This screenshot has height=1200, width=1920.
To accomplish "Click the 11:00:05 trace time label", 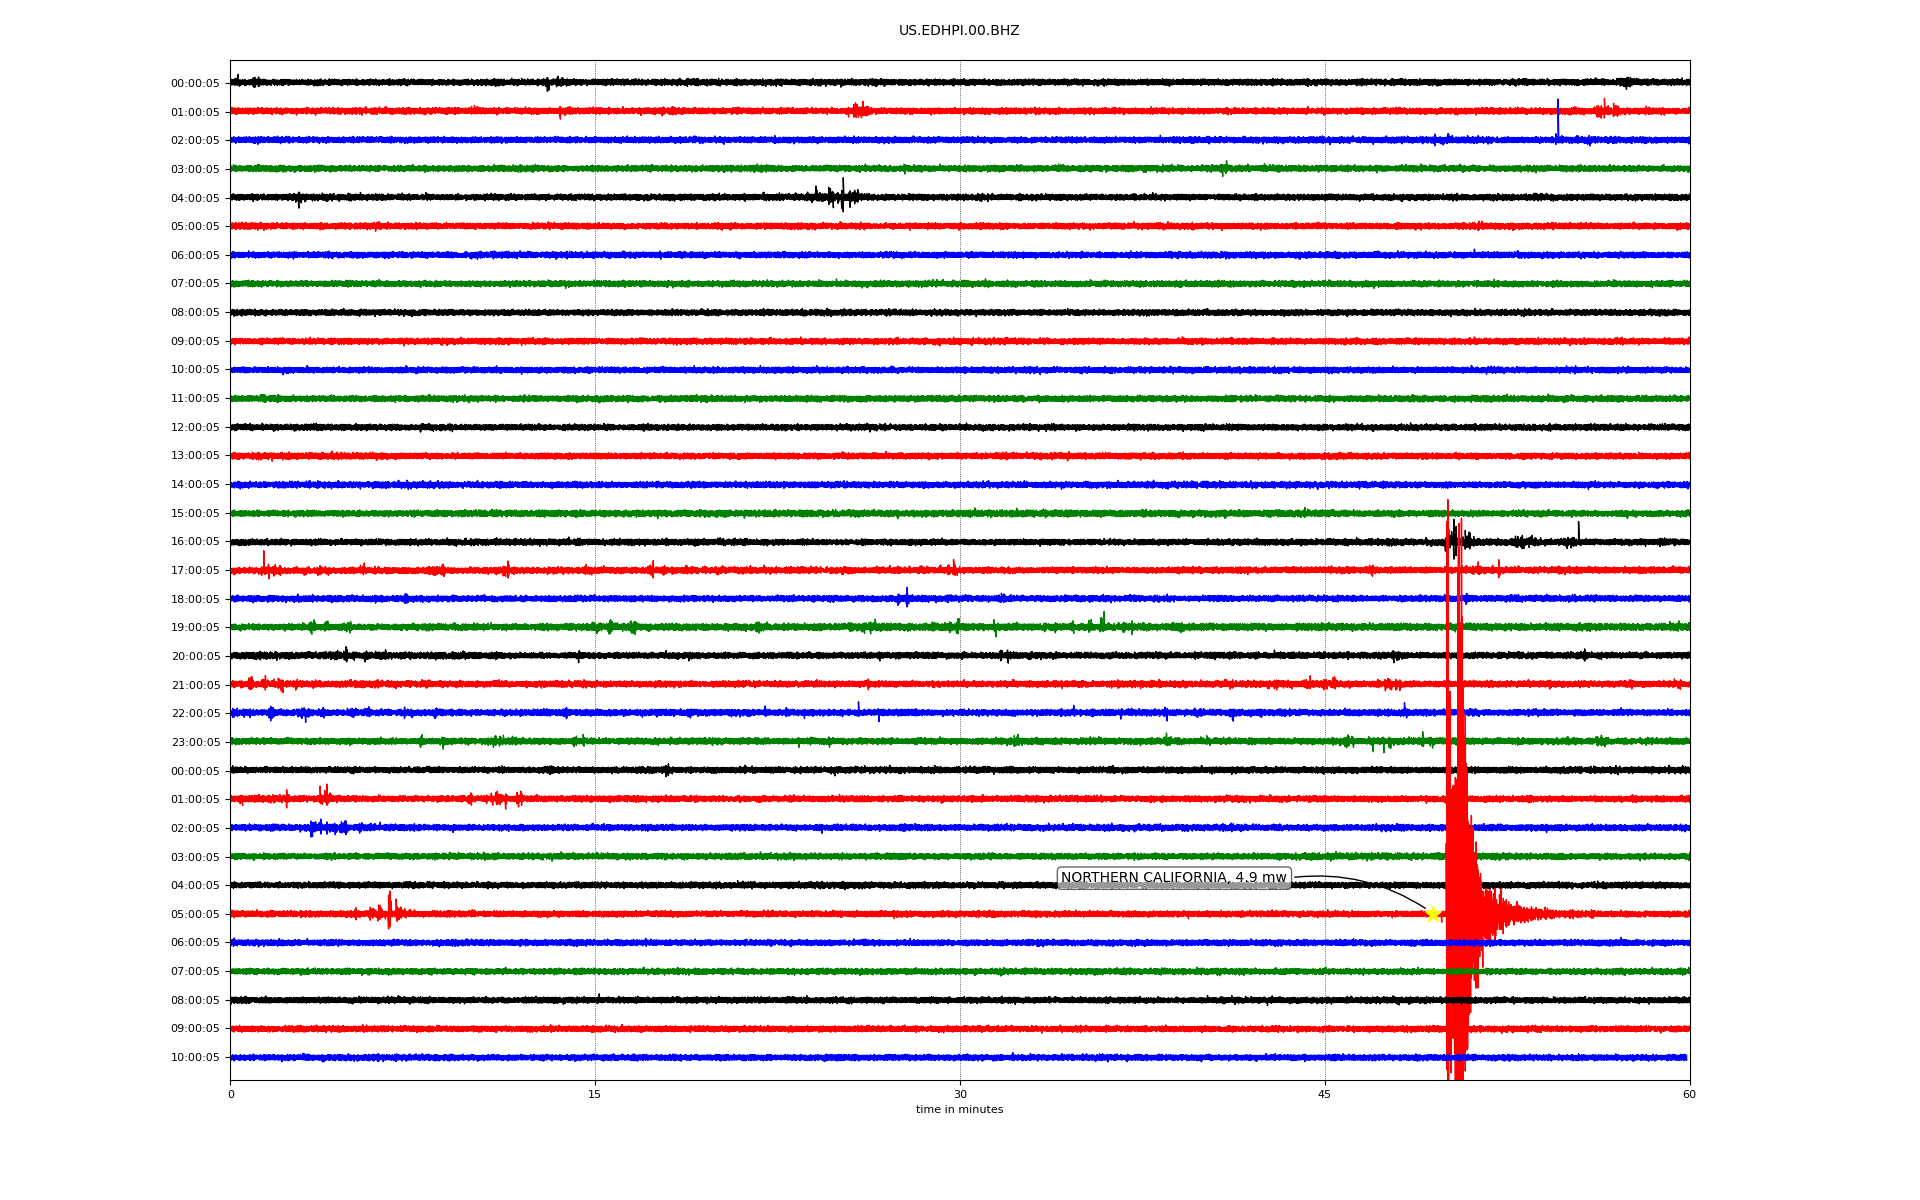I will (195, 399).
